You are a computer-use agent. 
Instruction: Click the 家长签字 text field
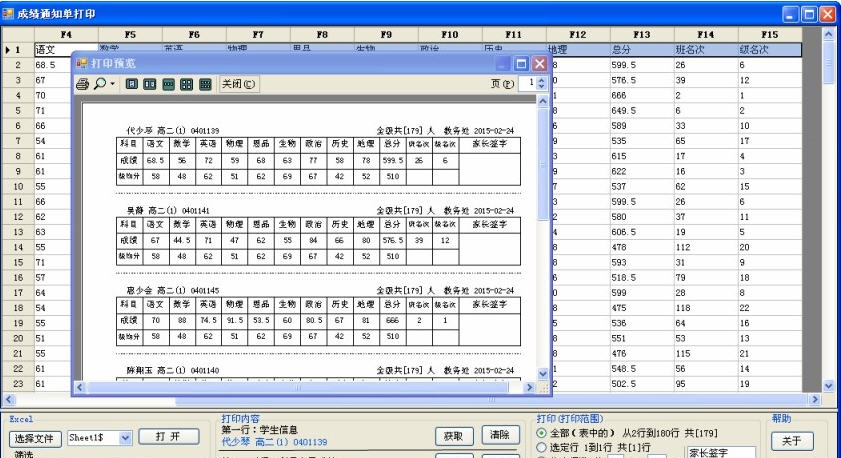(721, 453)
